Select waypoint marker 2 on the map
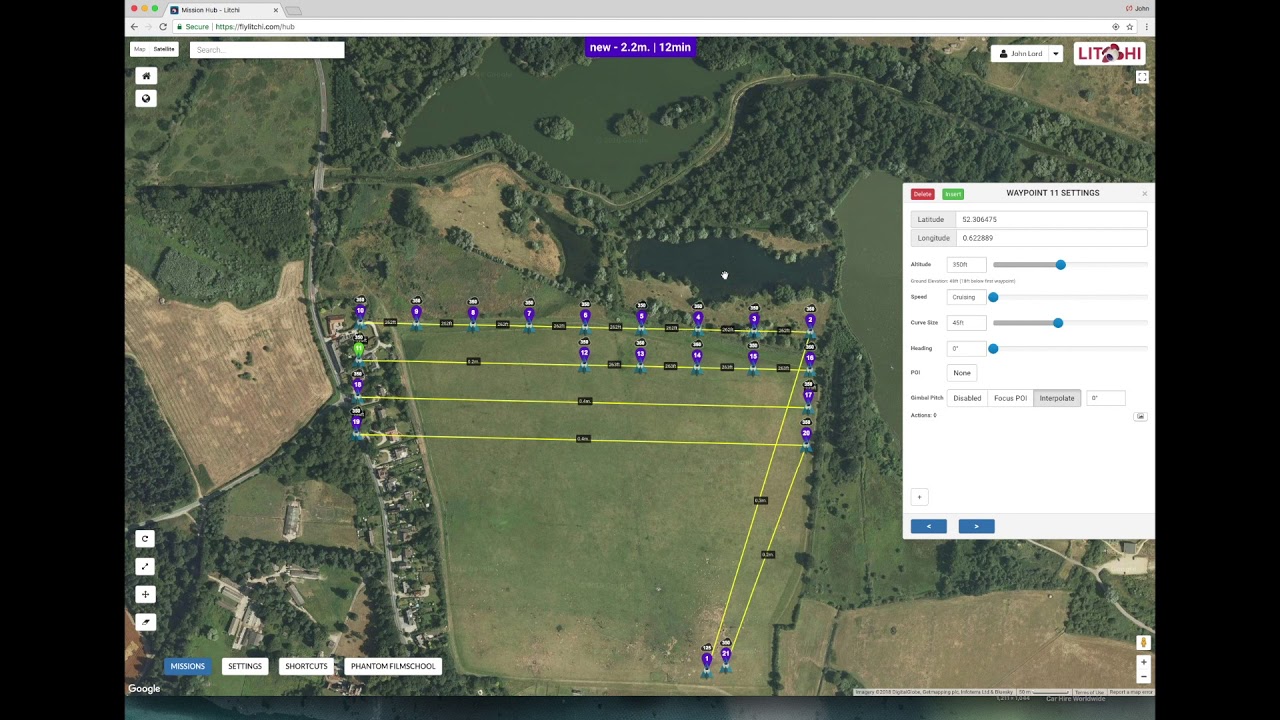Viewport: 1280px width, 720px height. click(810, 322)
